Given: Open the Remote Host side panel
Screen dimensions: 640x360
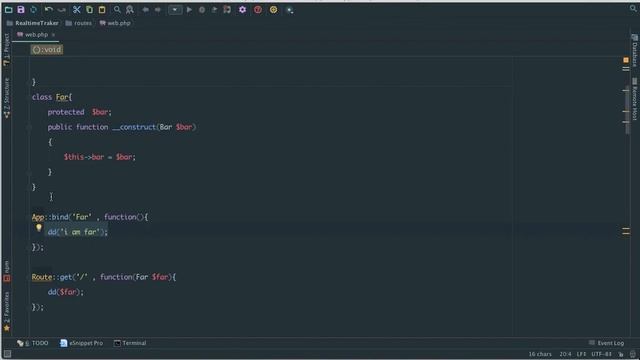Looking at the screenshot, I should click(634, 99).
